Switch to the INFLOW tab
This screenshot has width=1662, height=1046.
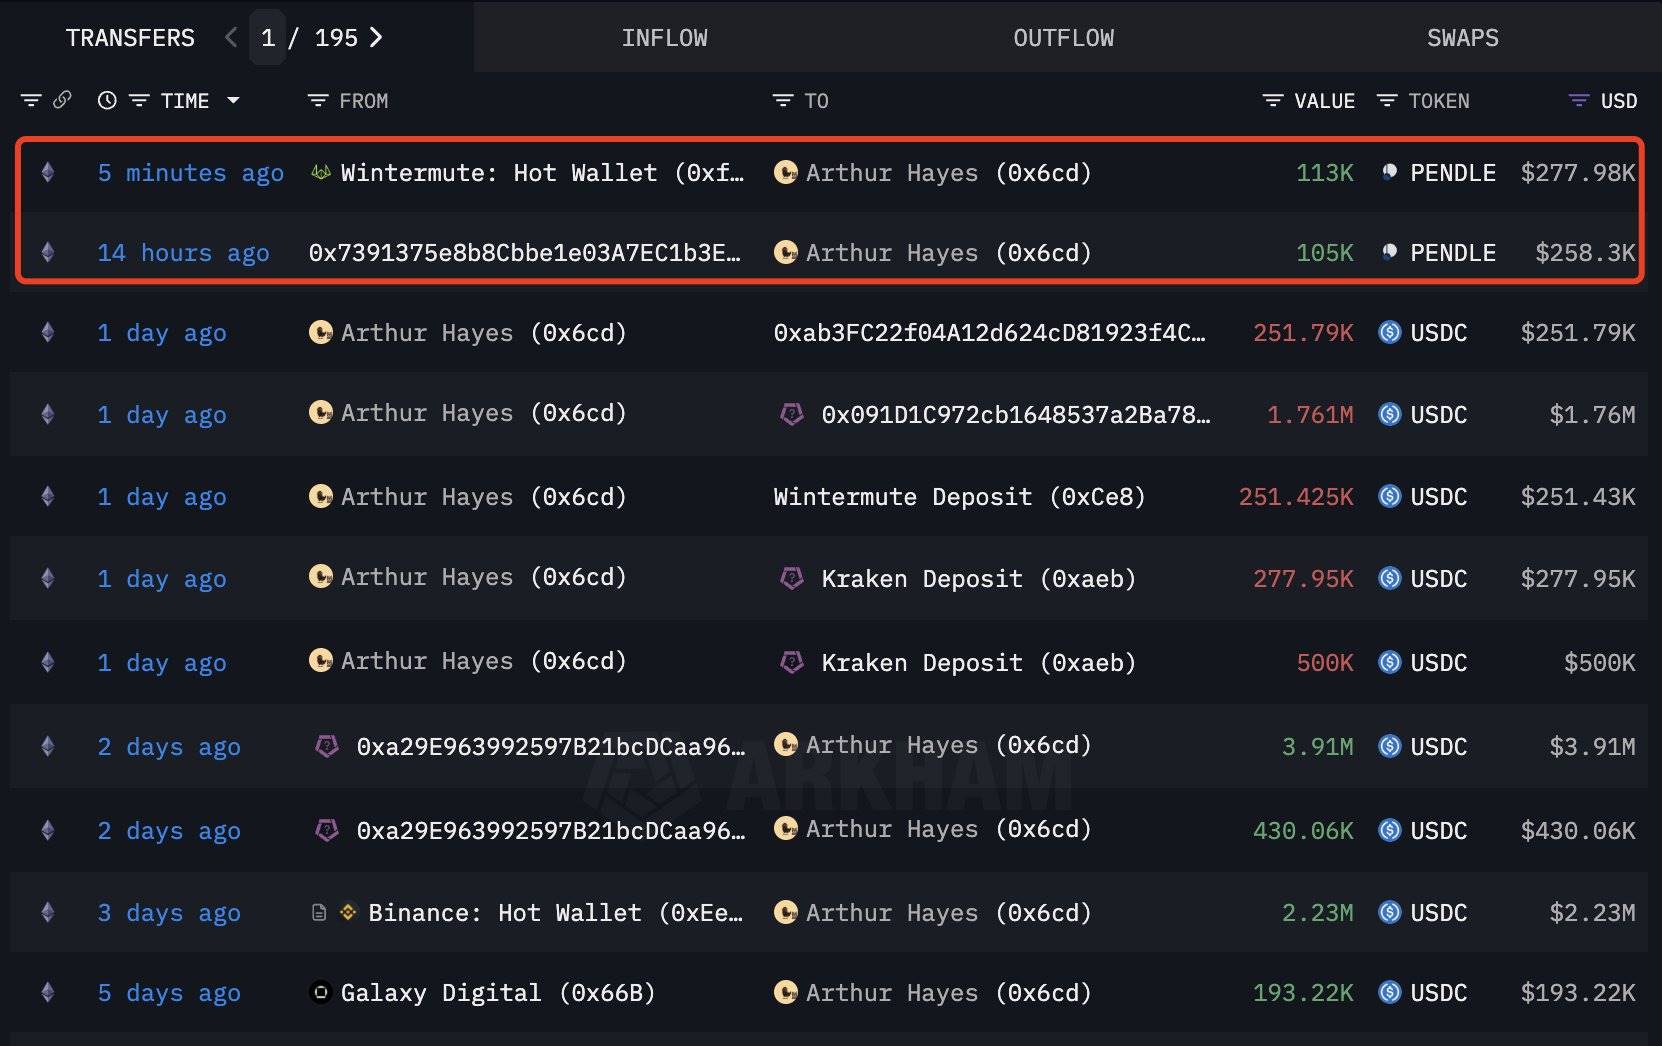pyautogui.click(x=664, y=38)
